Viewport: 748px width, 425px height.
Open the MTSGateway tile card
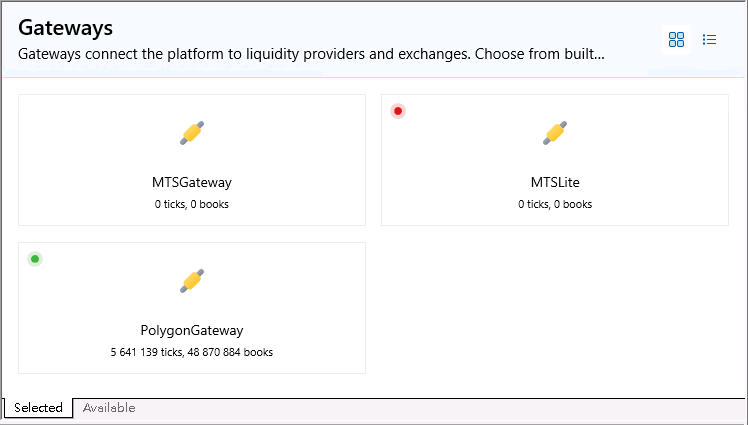192,160
